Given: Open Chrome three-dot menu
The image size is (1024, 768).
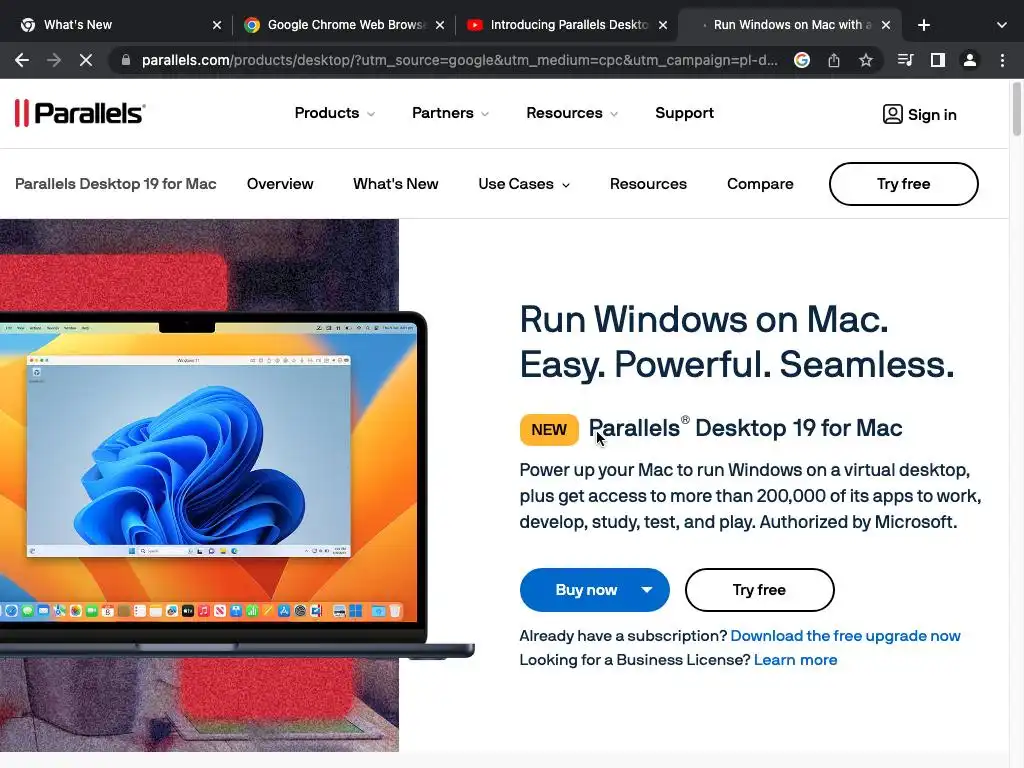Looking at the screenshot, I should (1002, 60).
